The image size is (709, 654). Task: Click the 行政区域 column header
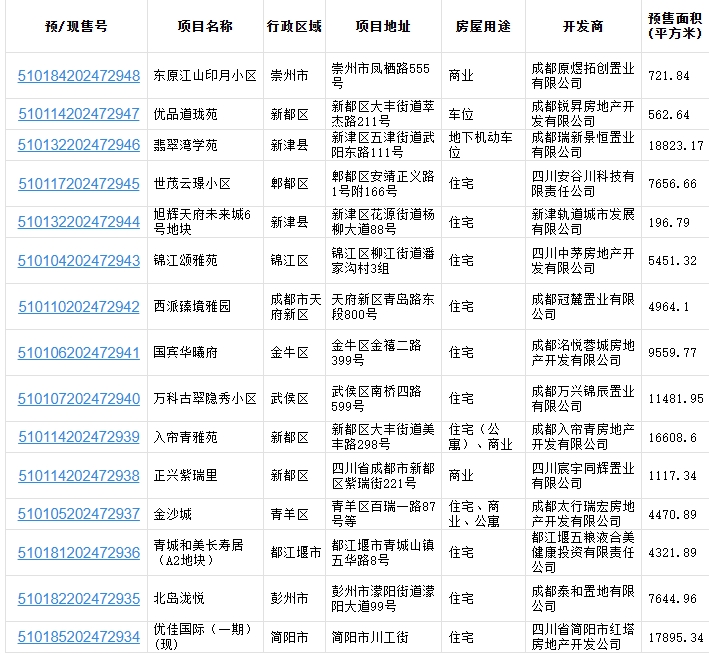(294, 26)
